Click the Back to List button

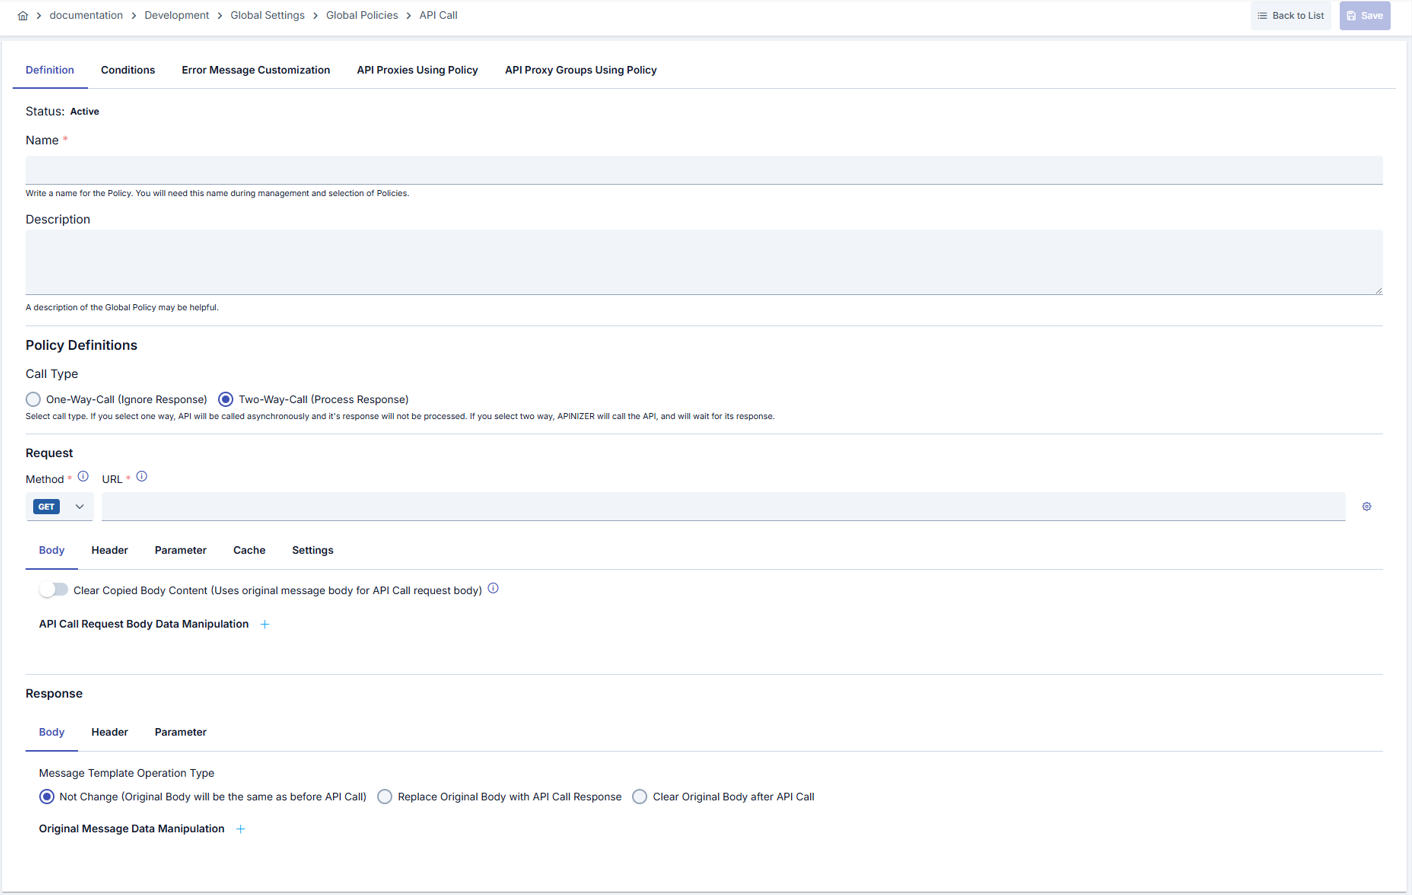coord(1290,16)
